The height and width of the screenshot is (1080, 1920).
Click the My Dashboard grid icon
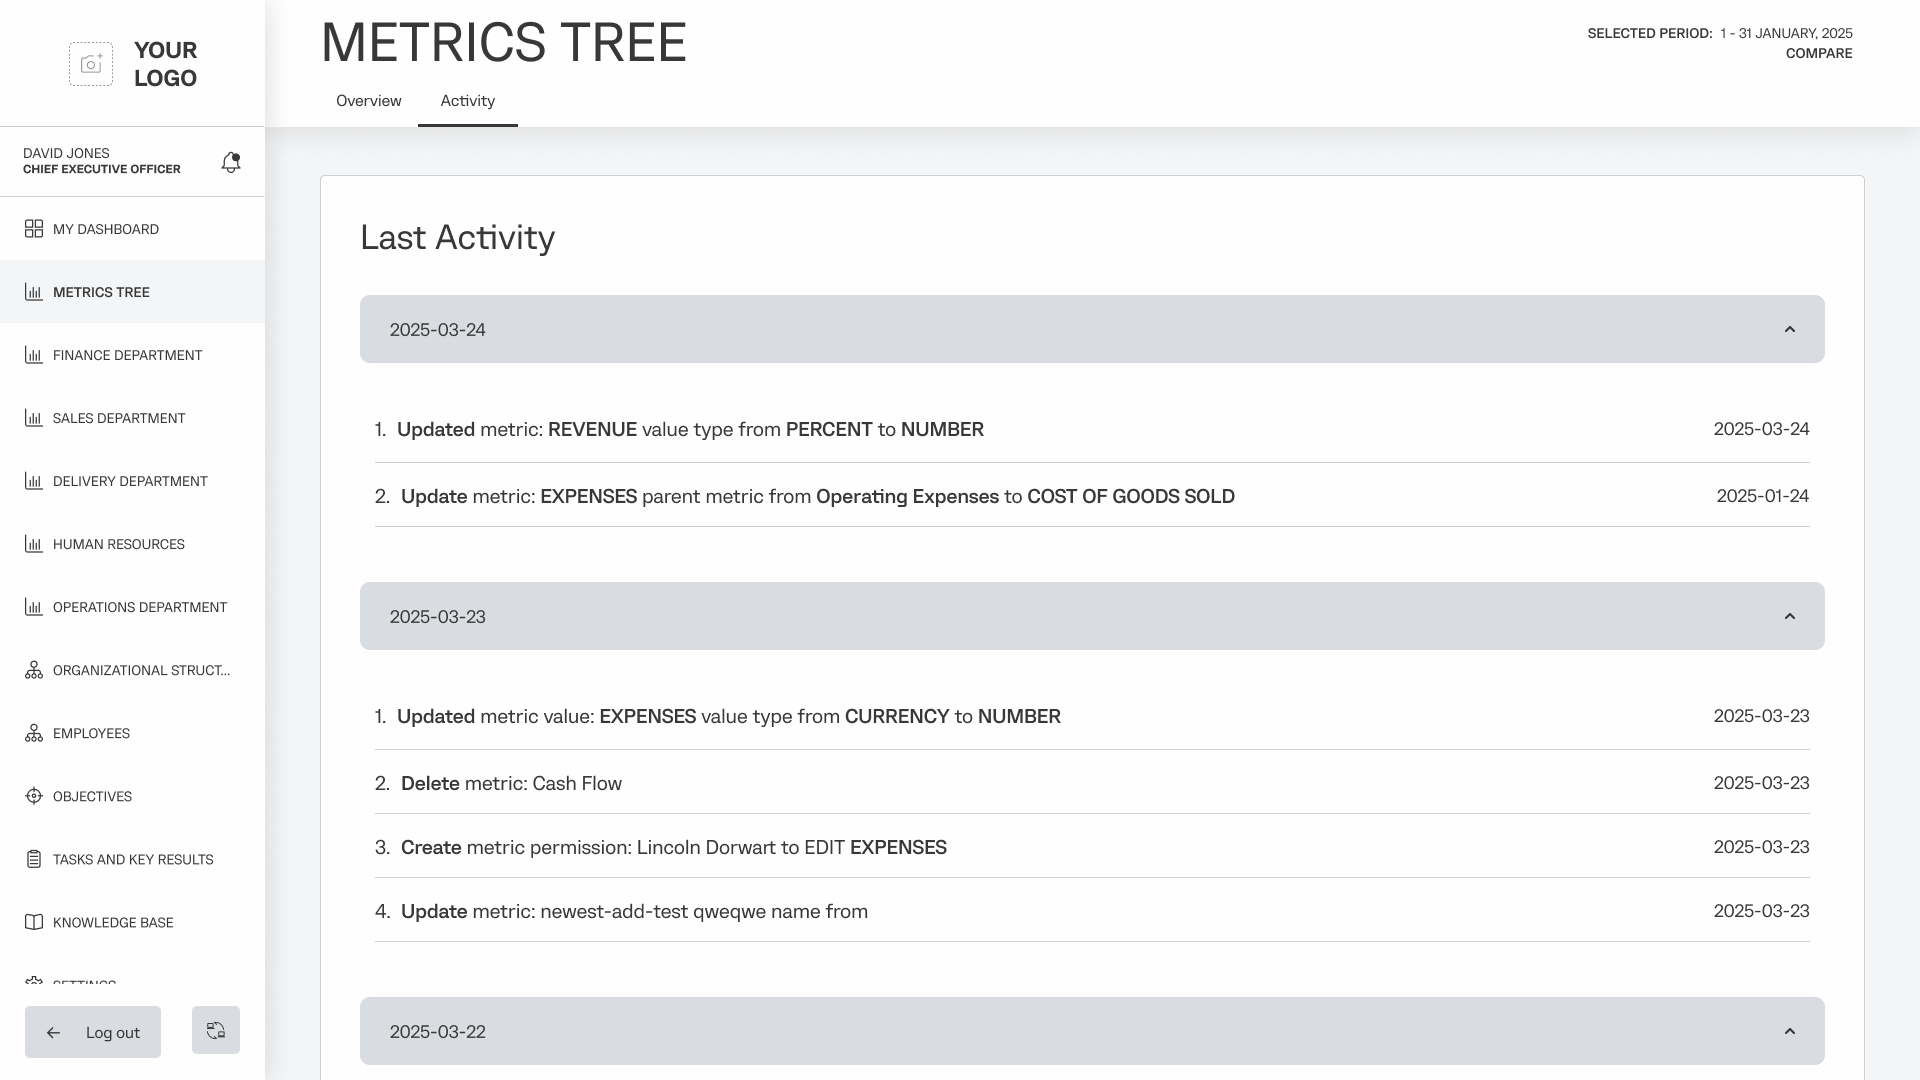34,229
